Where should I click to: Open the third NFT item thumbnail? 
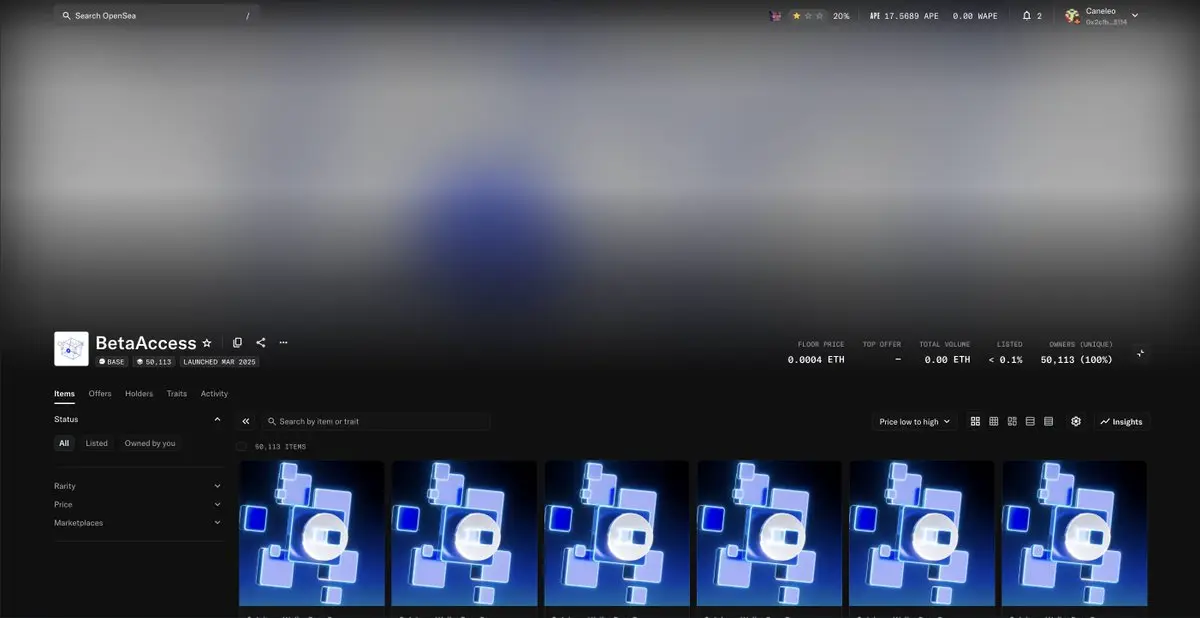[617, 533]
